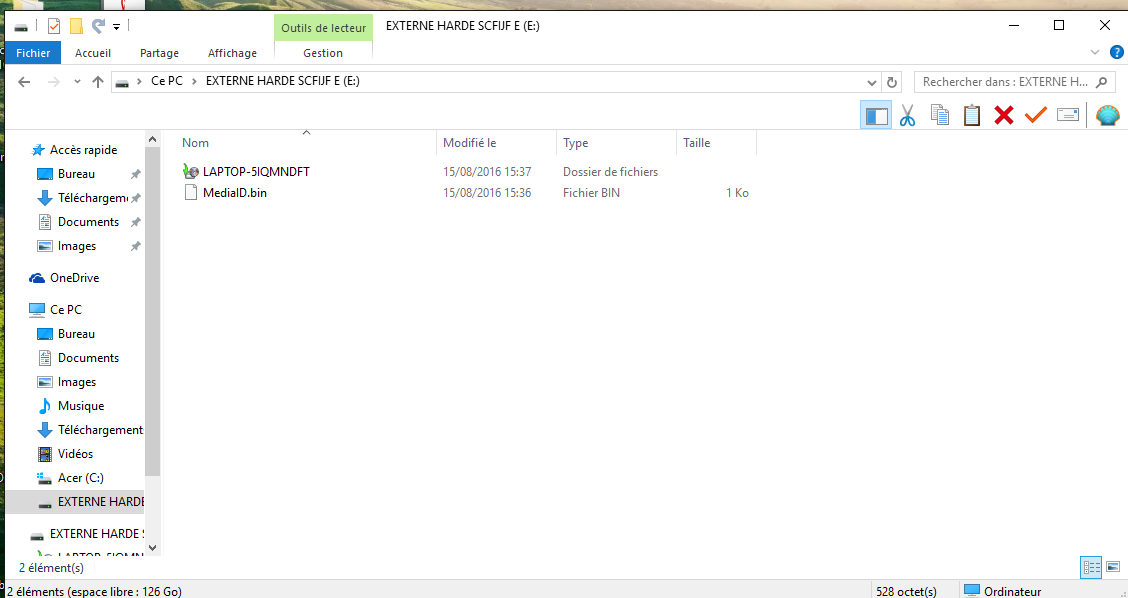This screenshot has width=1128, height=598.
Task: Expand the address bar history dropdown
Action: click(871, 82)
